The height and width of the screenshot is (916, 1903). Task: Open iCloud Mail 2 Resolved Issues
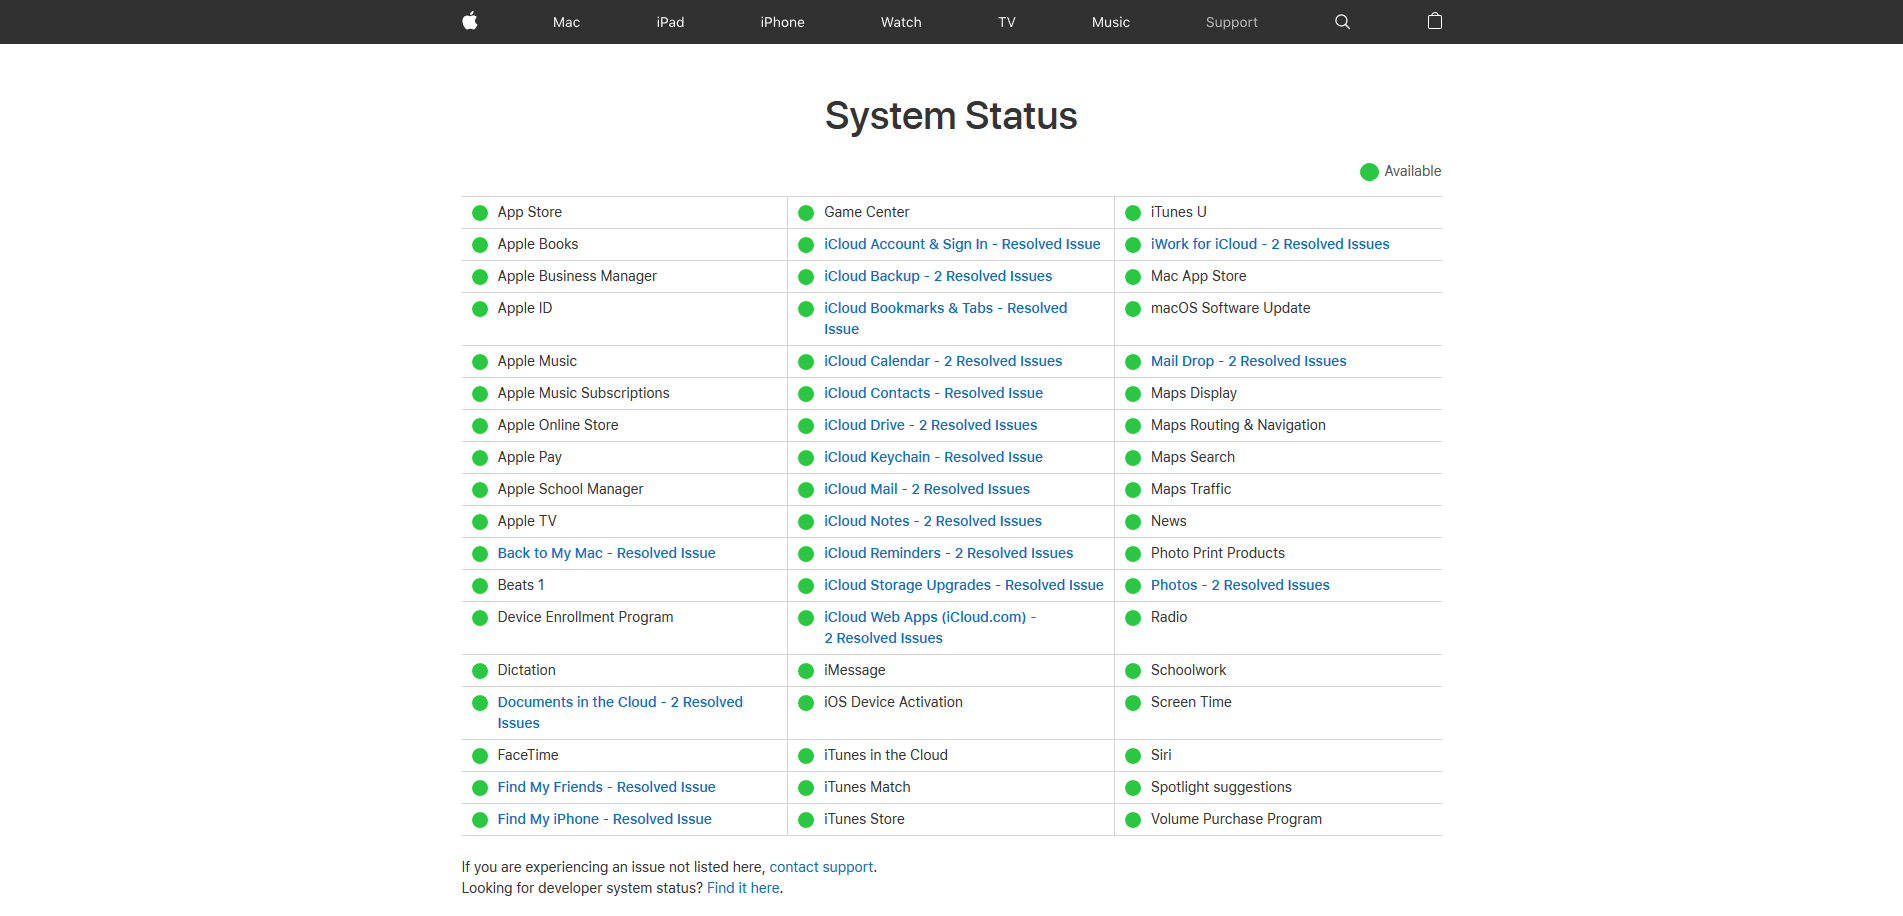tap(927, 489)
